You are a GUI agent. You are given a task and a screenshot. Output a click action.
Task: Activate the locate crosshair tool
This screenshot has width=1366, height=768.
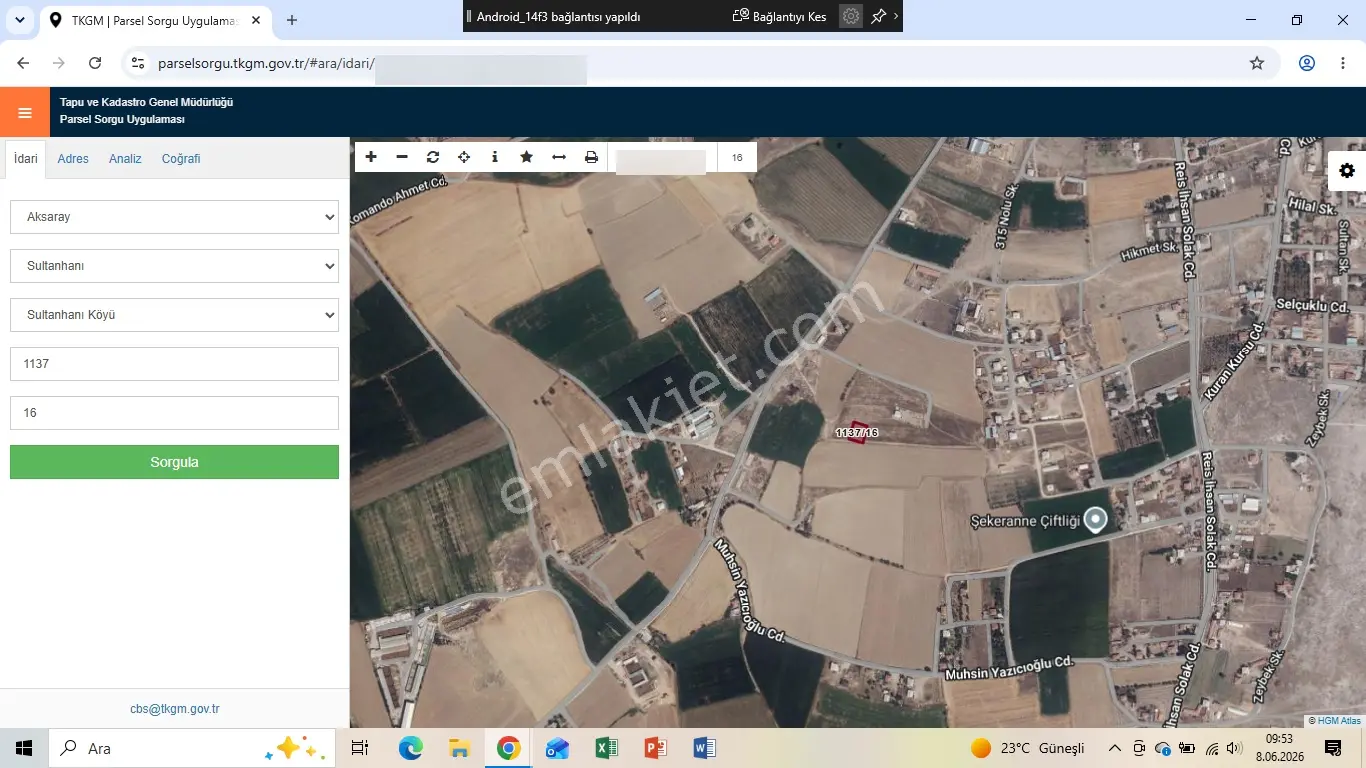[x=464, y=157]
